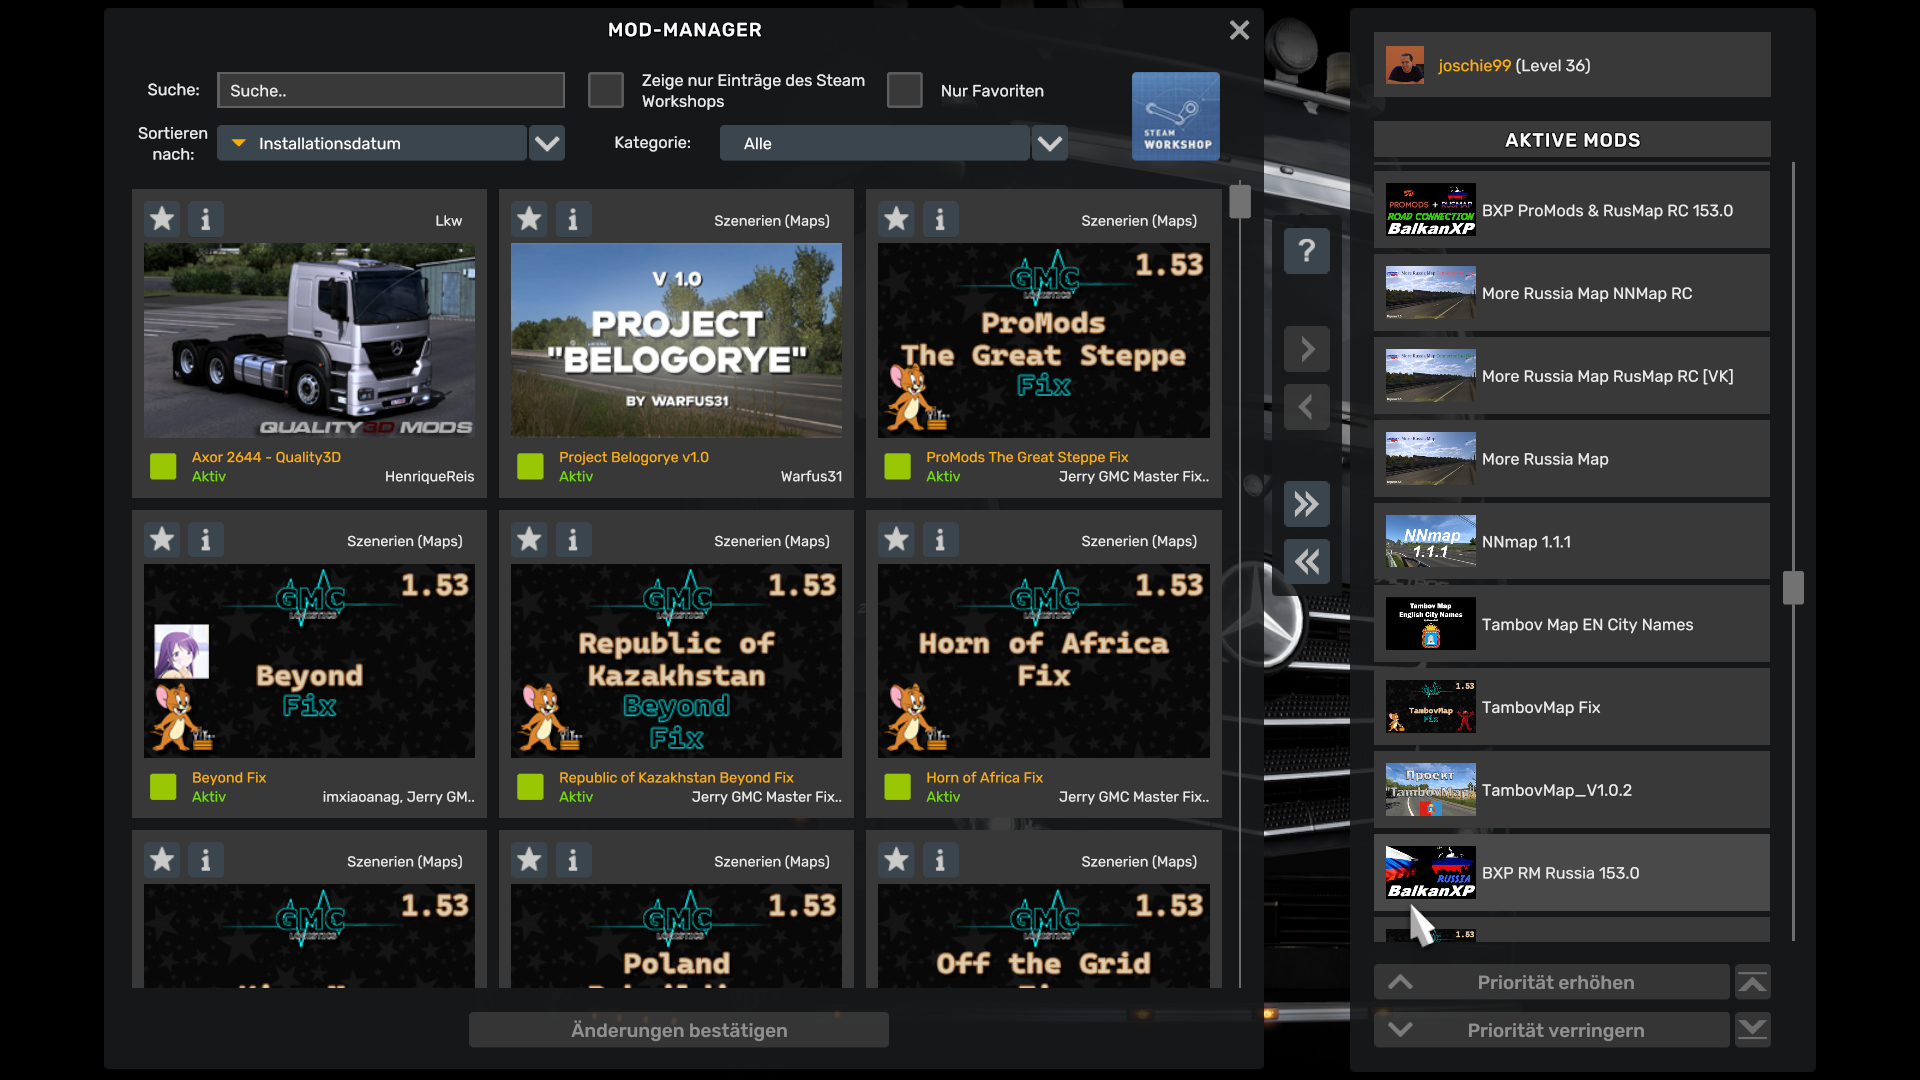The image size is (1920, 1080).
Task: Open the Alle category field
Action: 875,143
